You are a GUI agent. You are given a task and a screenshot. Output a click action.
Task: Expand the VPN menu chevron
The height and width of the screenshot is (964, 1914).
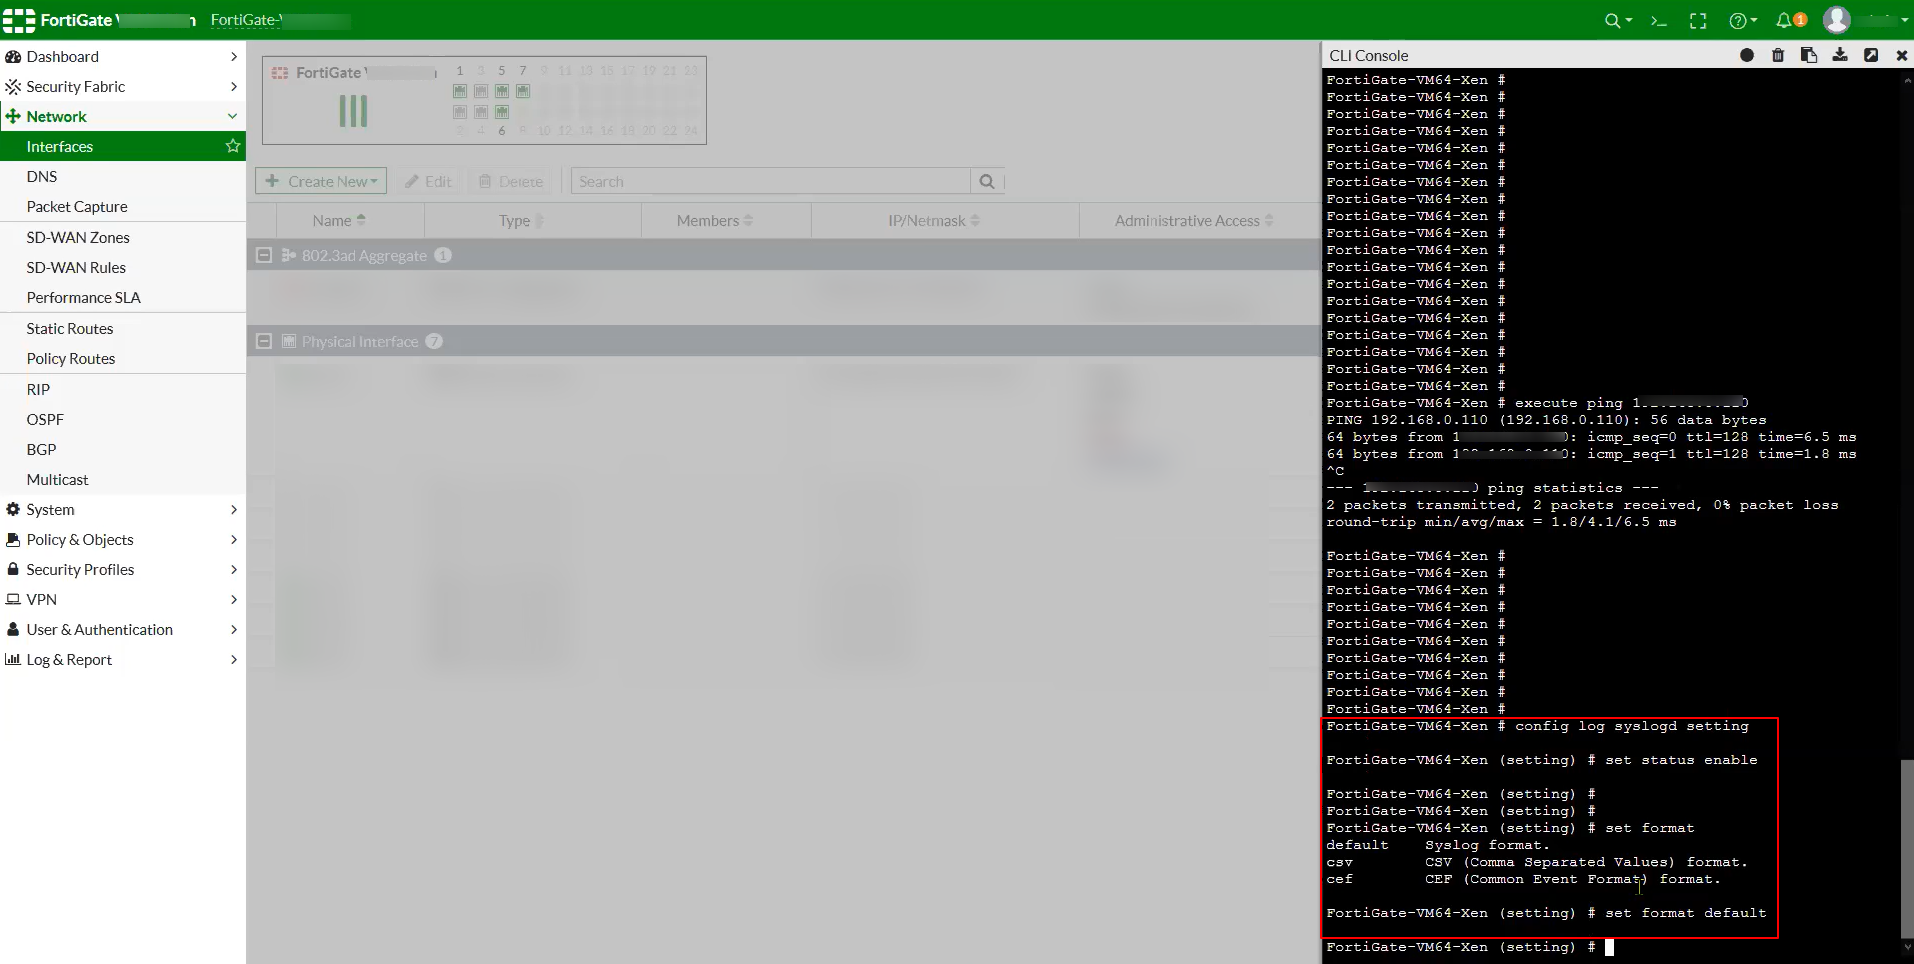(x=233, y=599)
